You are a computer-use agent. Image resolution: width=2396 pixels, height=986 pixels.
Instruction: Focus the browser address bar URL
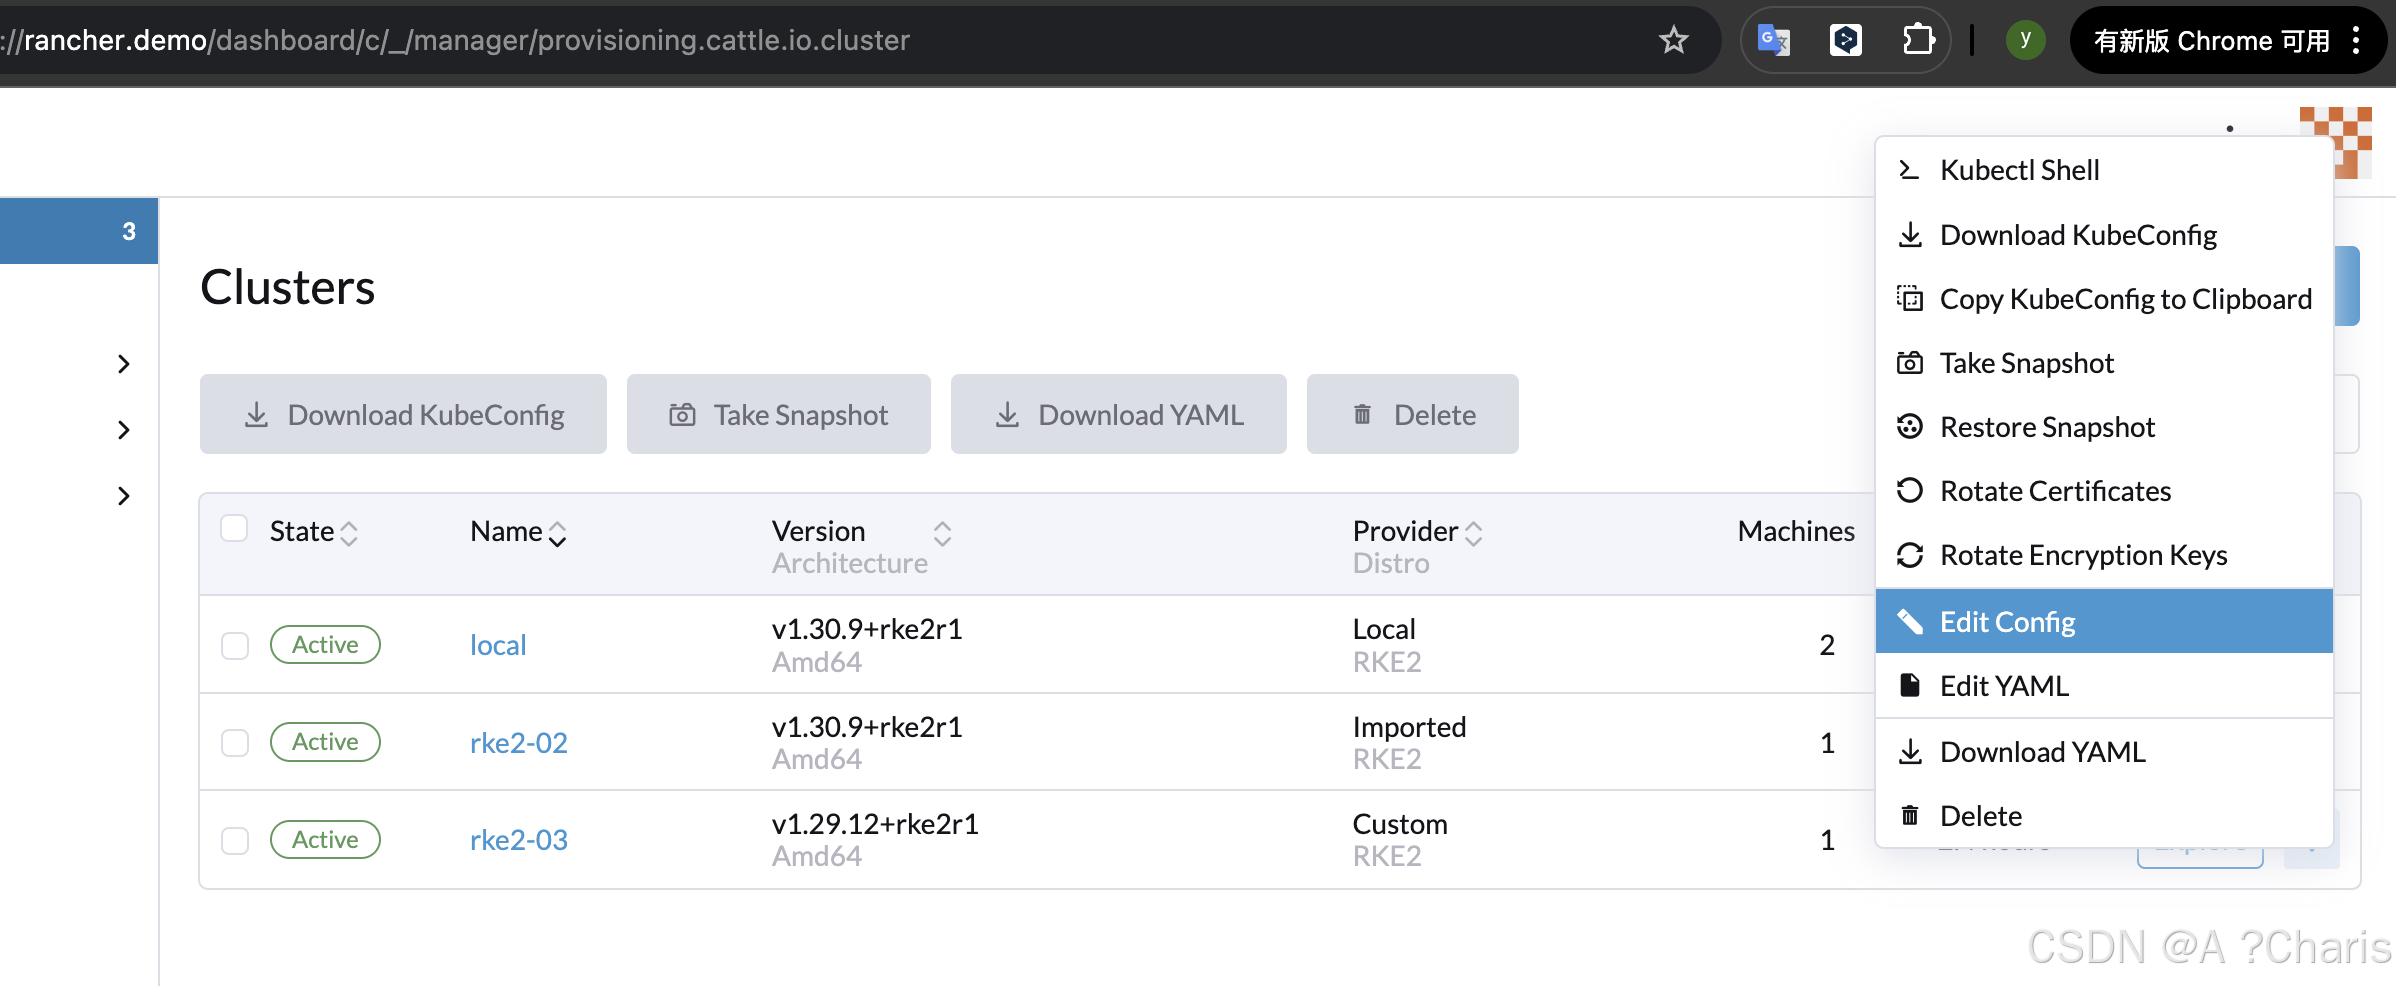[x=455, y=40]
